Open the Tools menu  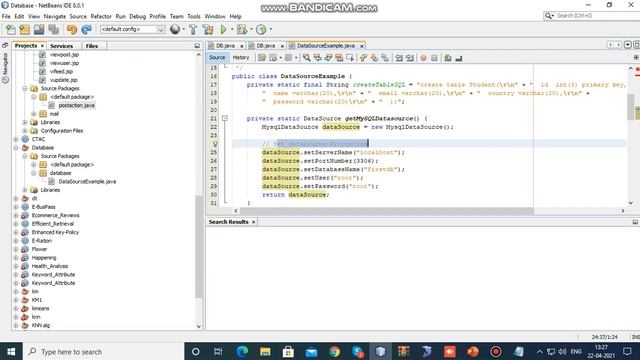pyautogui.click(x=194, y=16)
